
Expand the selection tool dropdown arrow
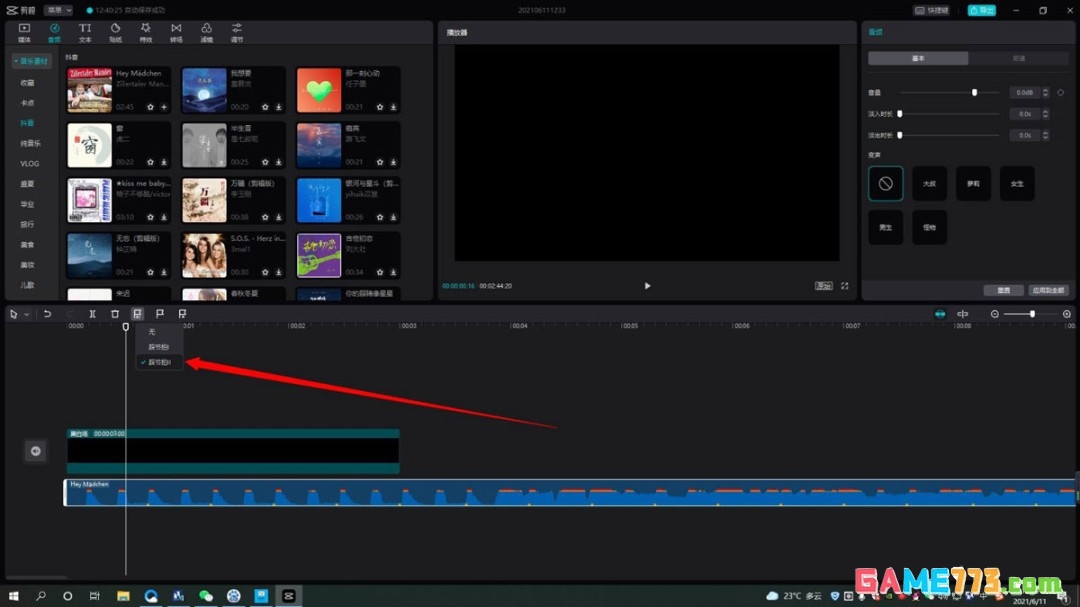click(x=27, y=314)
